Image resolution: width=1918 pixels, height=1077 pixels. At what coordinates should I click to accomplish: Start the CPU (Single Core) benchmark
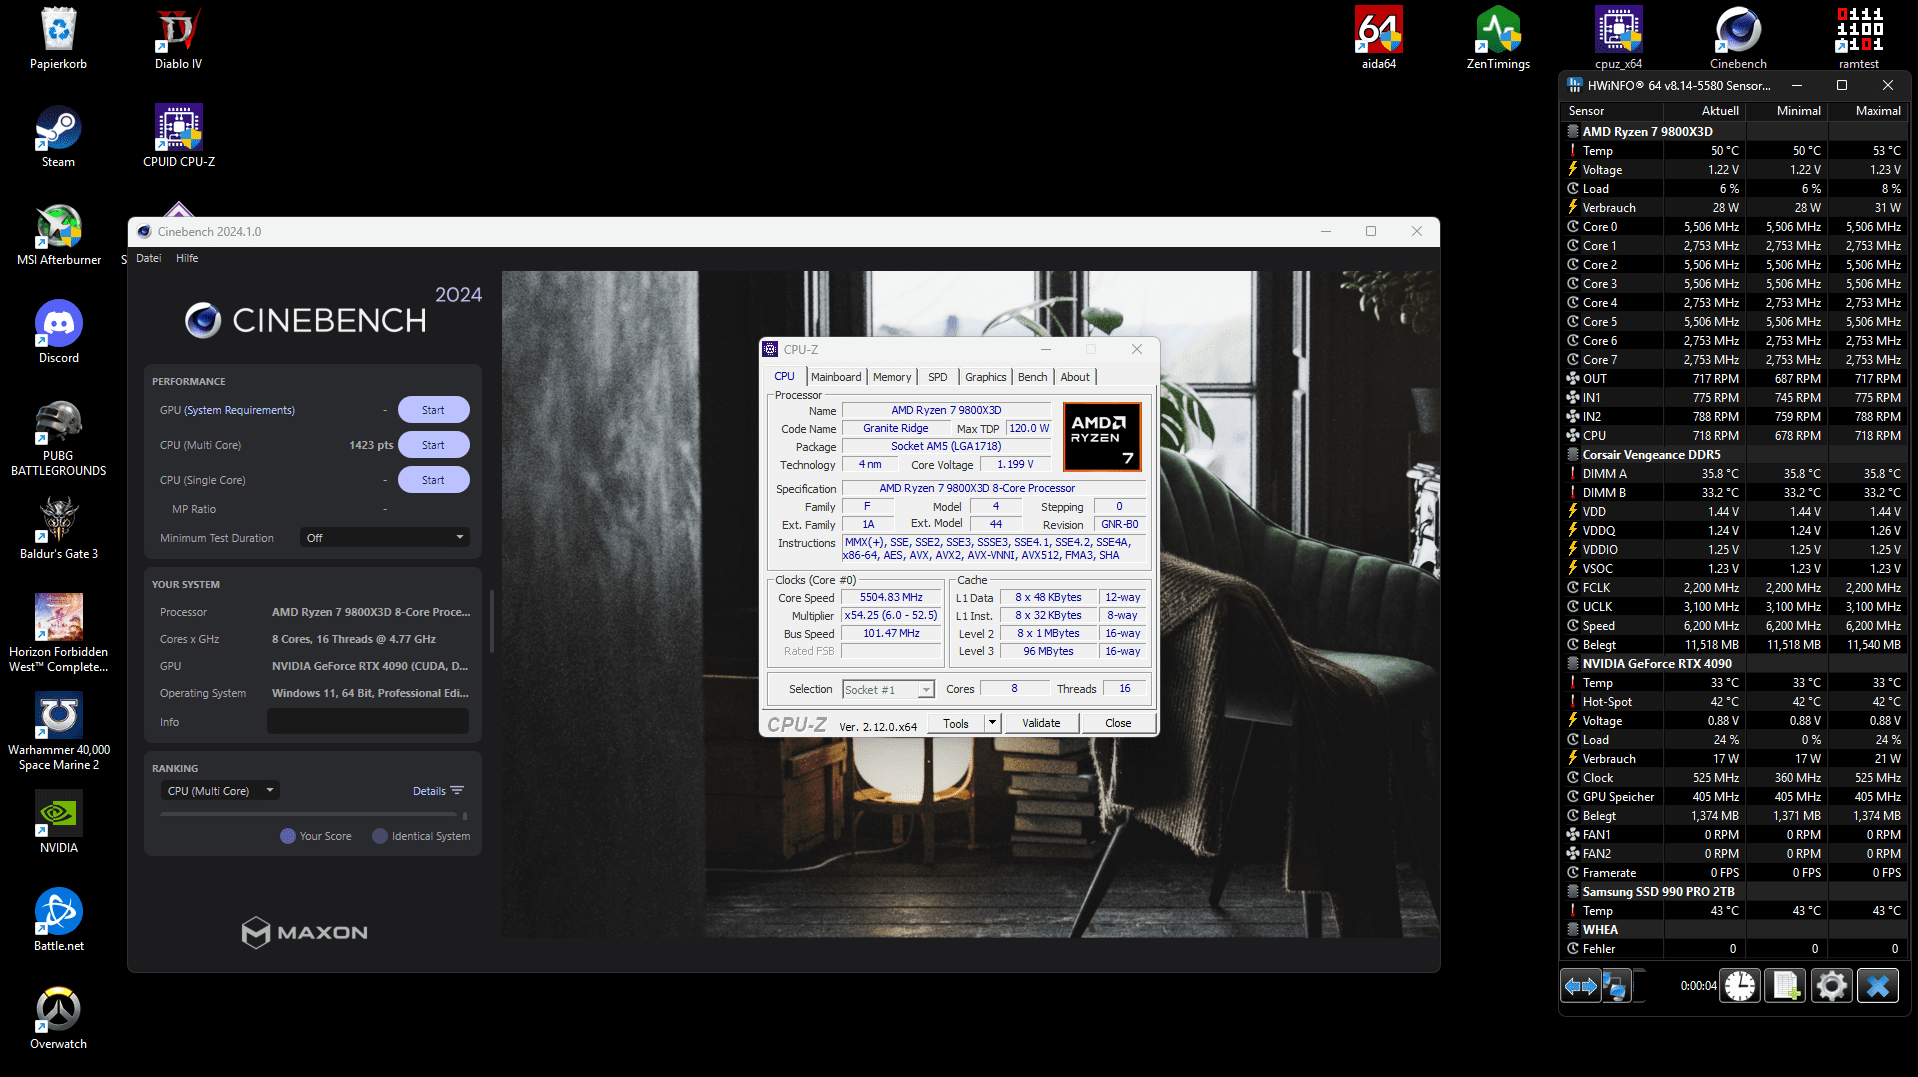[x=433, y=480]
